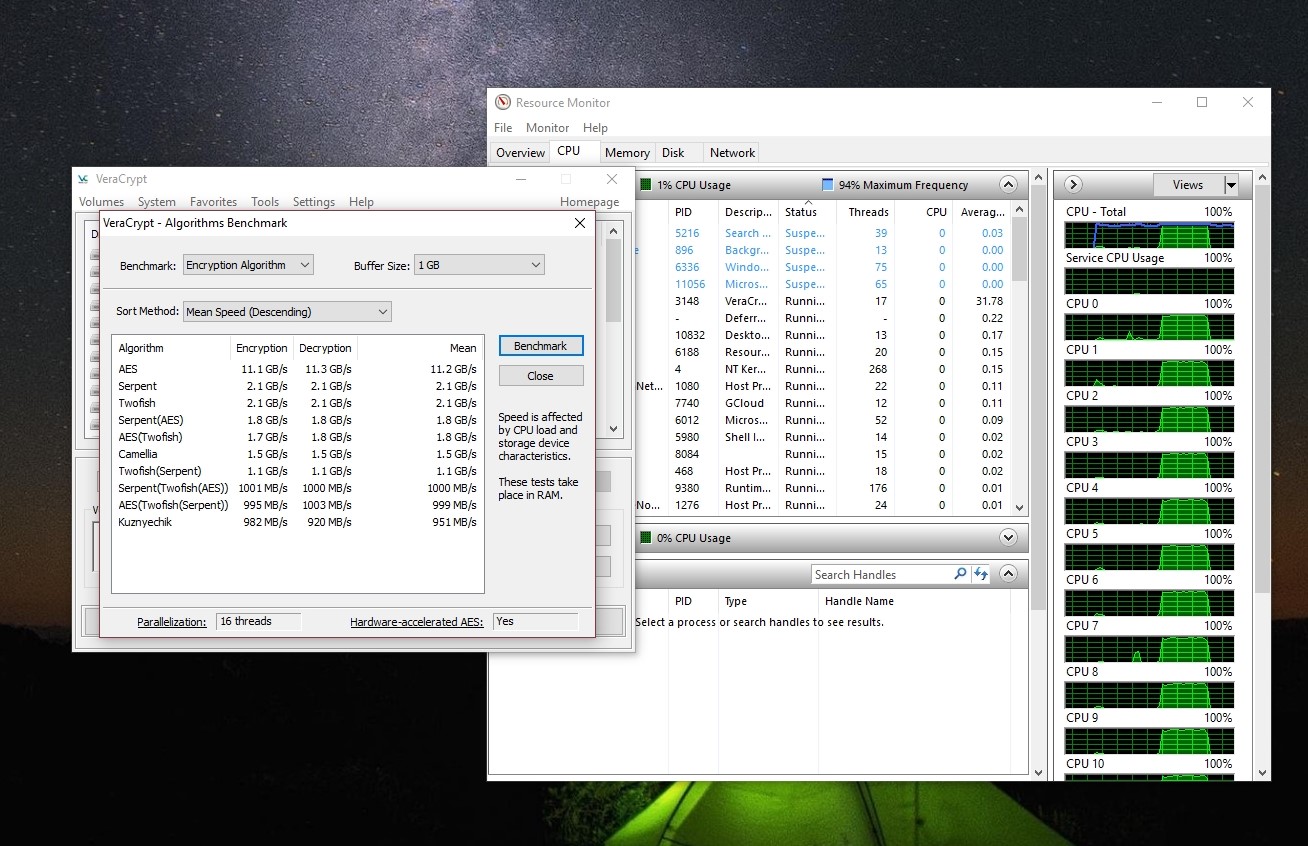Open the Help menu in VeraCrypt

pyautogui.click(x=361, y=202)
